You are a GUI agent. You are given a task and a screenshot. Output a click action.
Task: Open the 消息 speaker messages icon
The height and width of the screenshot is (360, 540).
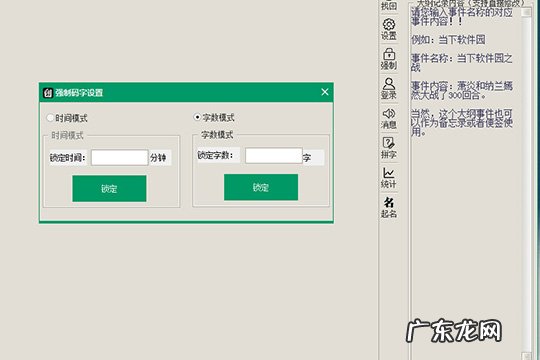pyautogui.click(x=389, y=118)
